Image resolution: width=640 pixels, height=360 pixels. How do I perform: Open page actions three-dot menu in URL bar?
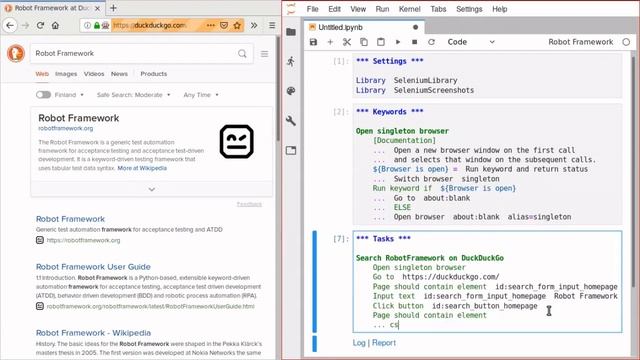tap(211, 25)
